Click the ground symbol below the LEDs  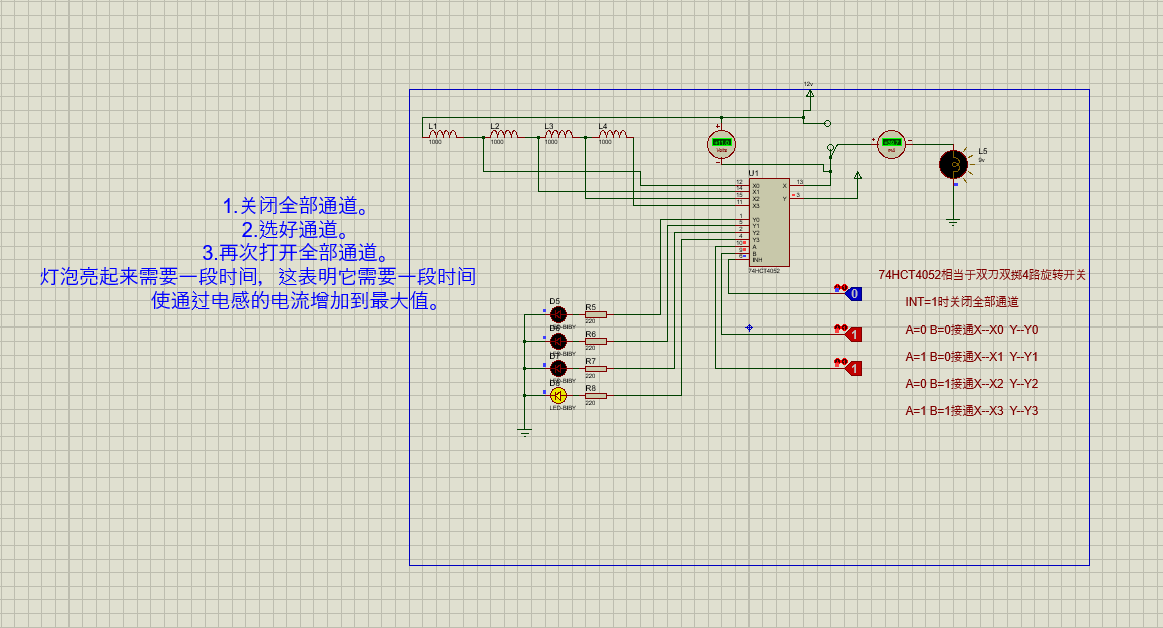pyautogui.click(x=524, y=433)
